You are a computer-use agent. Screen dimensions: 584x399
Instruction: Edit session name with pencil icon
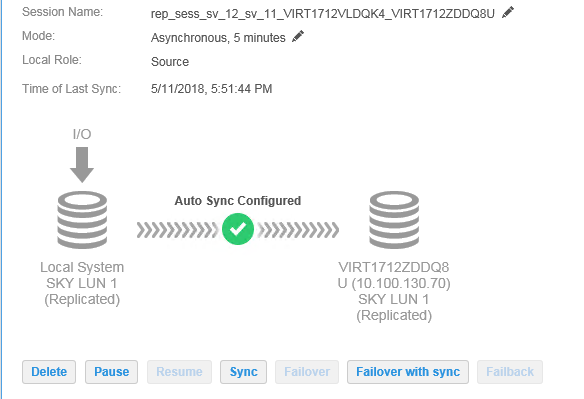(508, 12)
